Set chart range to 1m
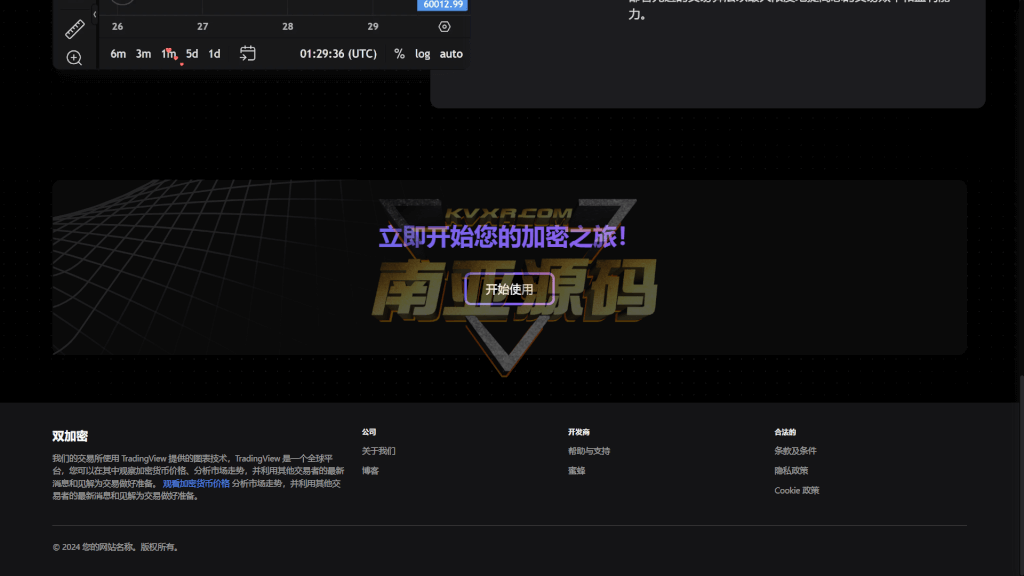This screenshot has width=1024, height=576. [x=168, y=54]
